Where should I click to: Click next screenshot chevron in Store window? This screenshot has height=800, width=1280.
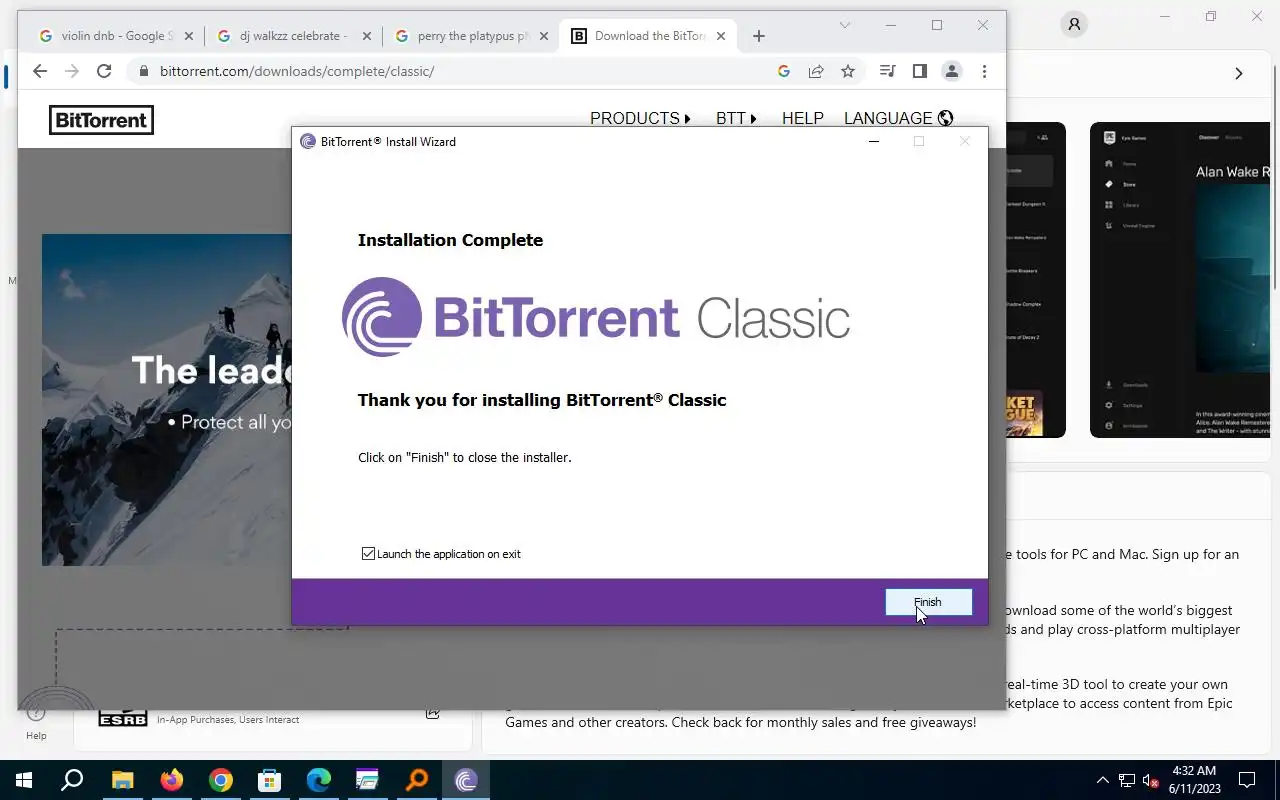tap(1238, 73)
